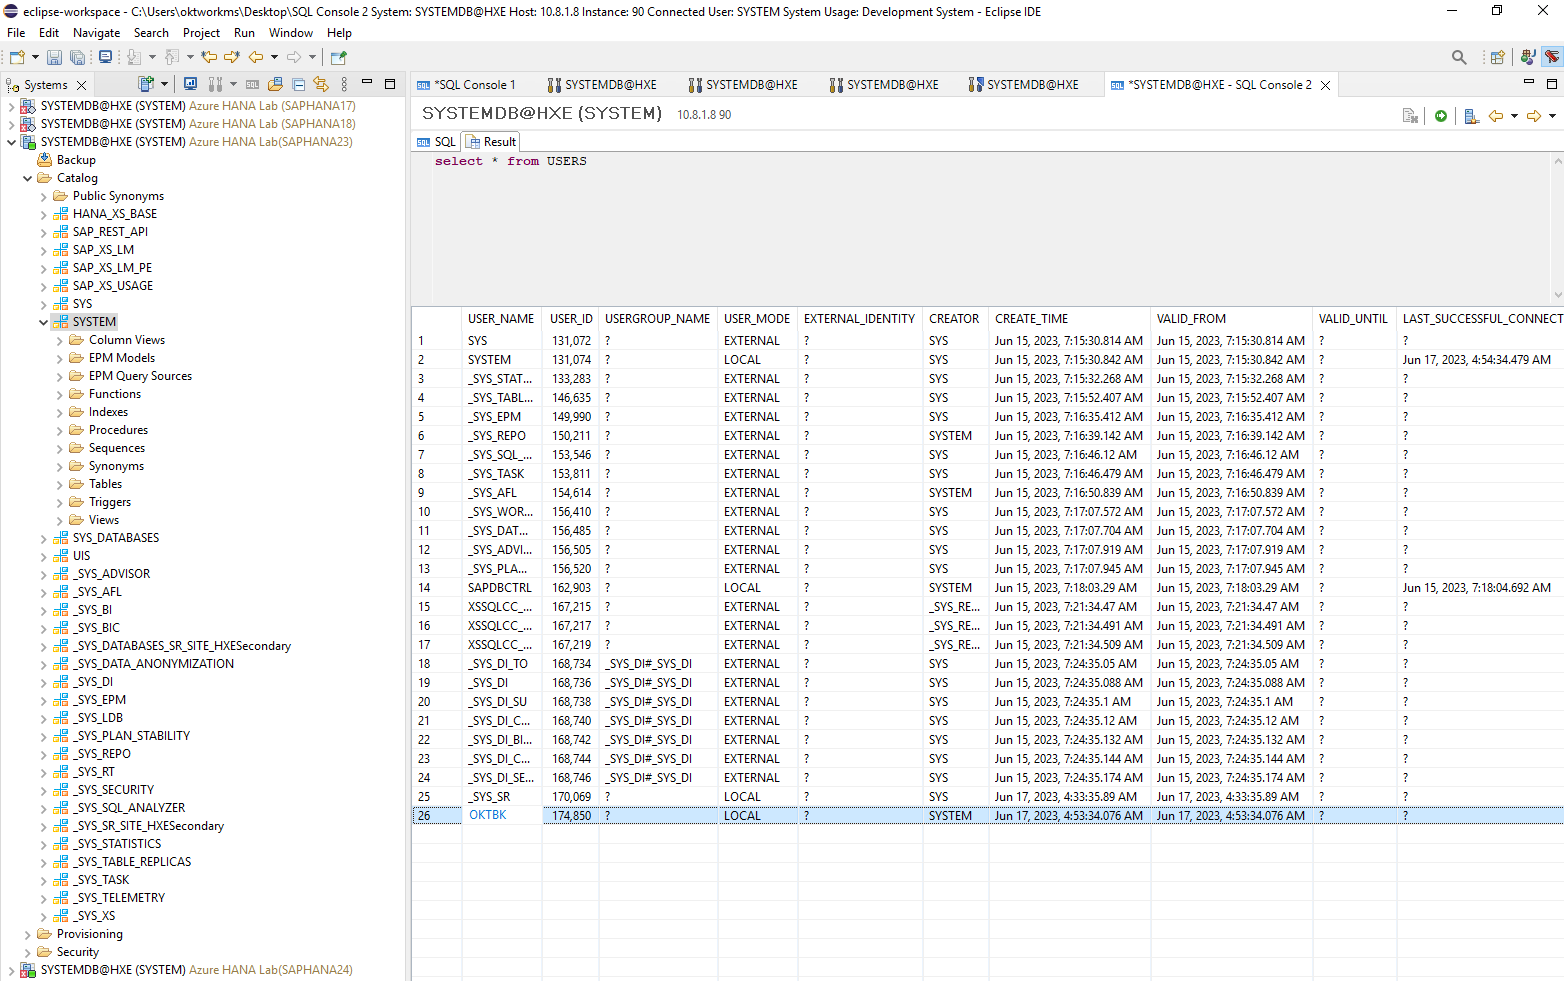This screenshot has width=1564, height=981.
Task: Switch to Java perspective icon
Action: 1527,58
